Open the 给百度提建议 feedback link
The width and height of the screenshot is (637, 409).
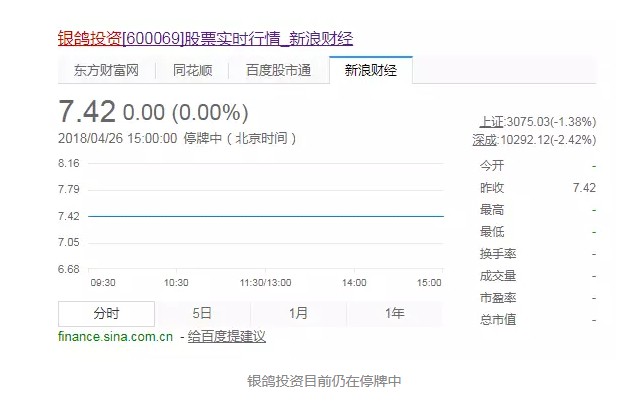point(227,337)
